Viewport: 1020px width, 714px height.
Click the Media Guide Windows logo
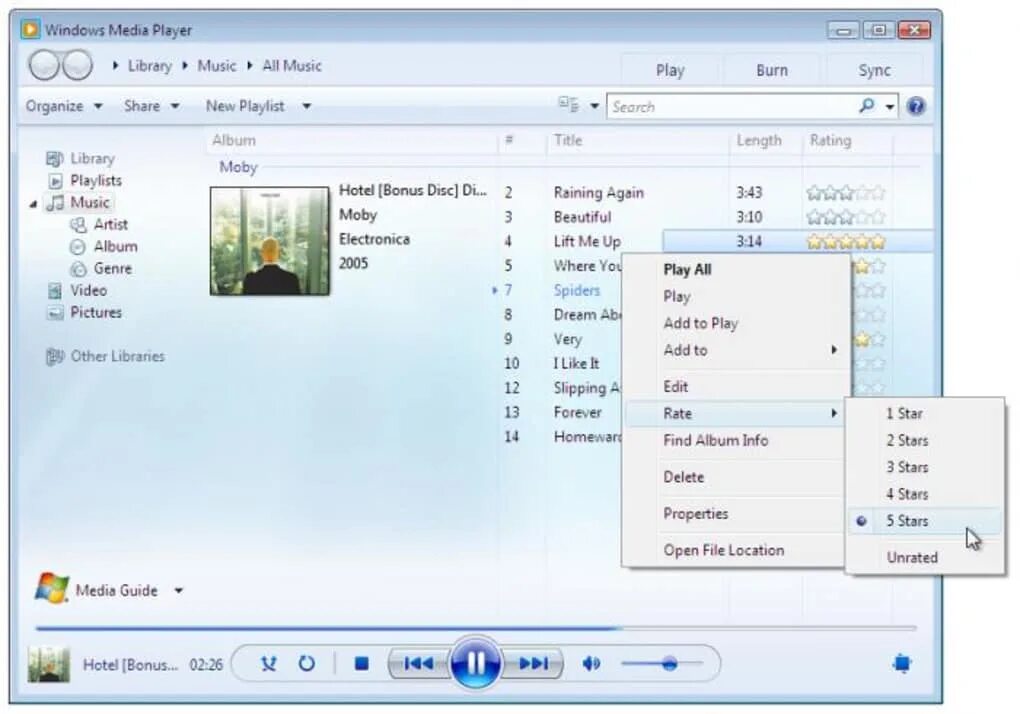(x=51, y=588)
